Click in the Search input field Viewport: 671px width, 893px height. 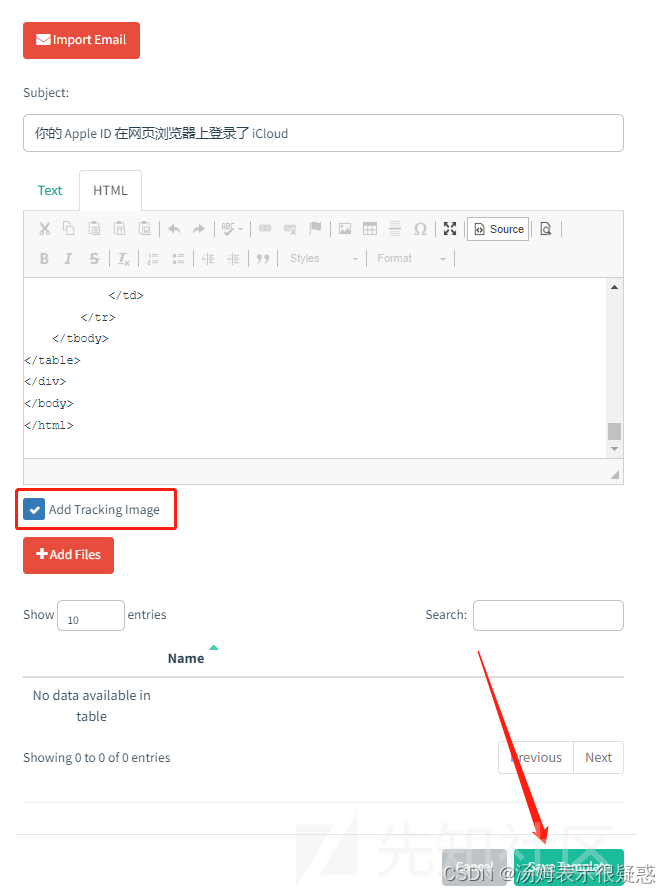click(547, 615)
